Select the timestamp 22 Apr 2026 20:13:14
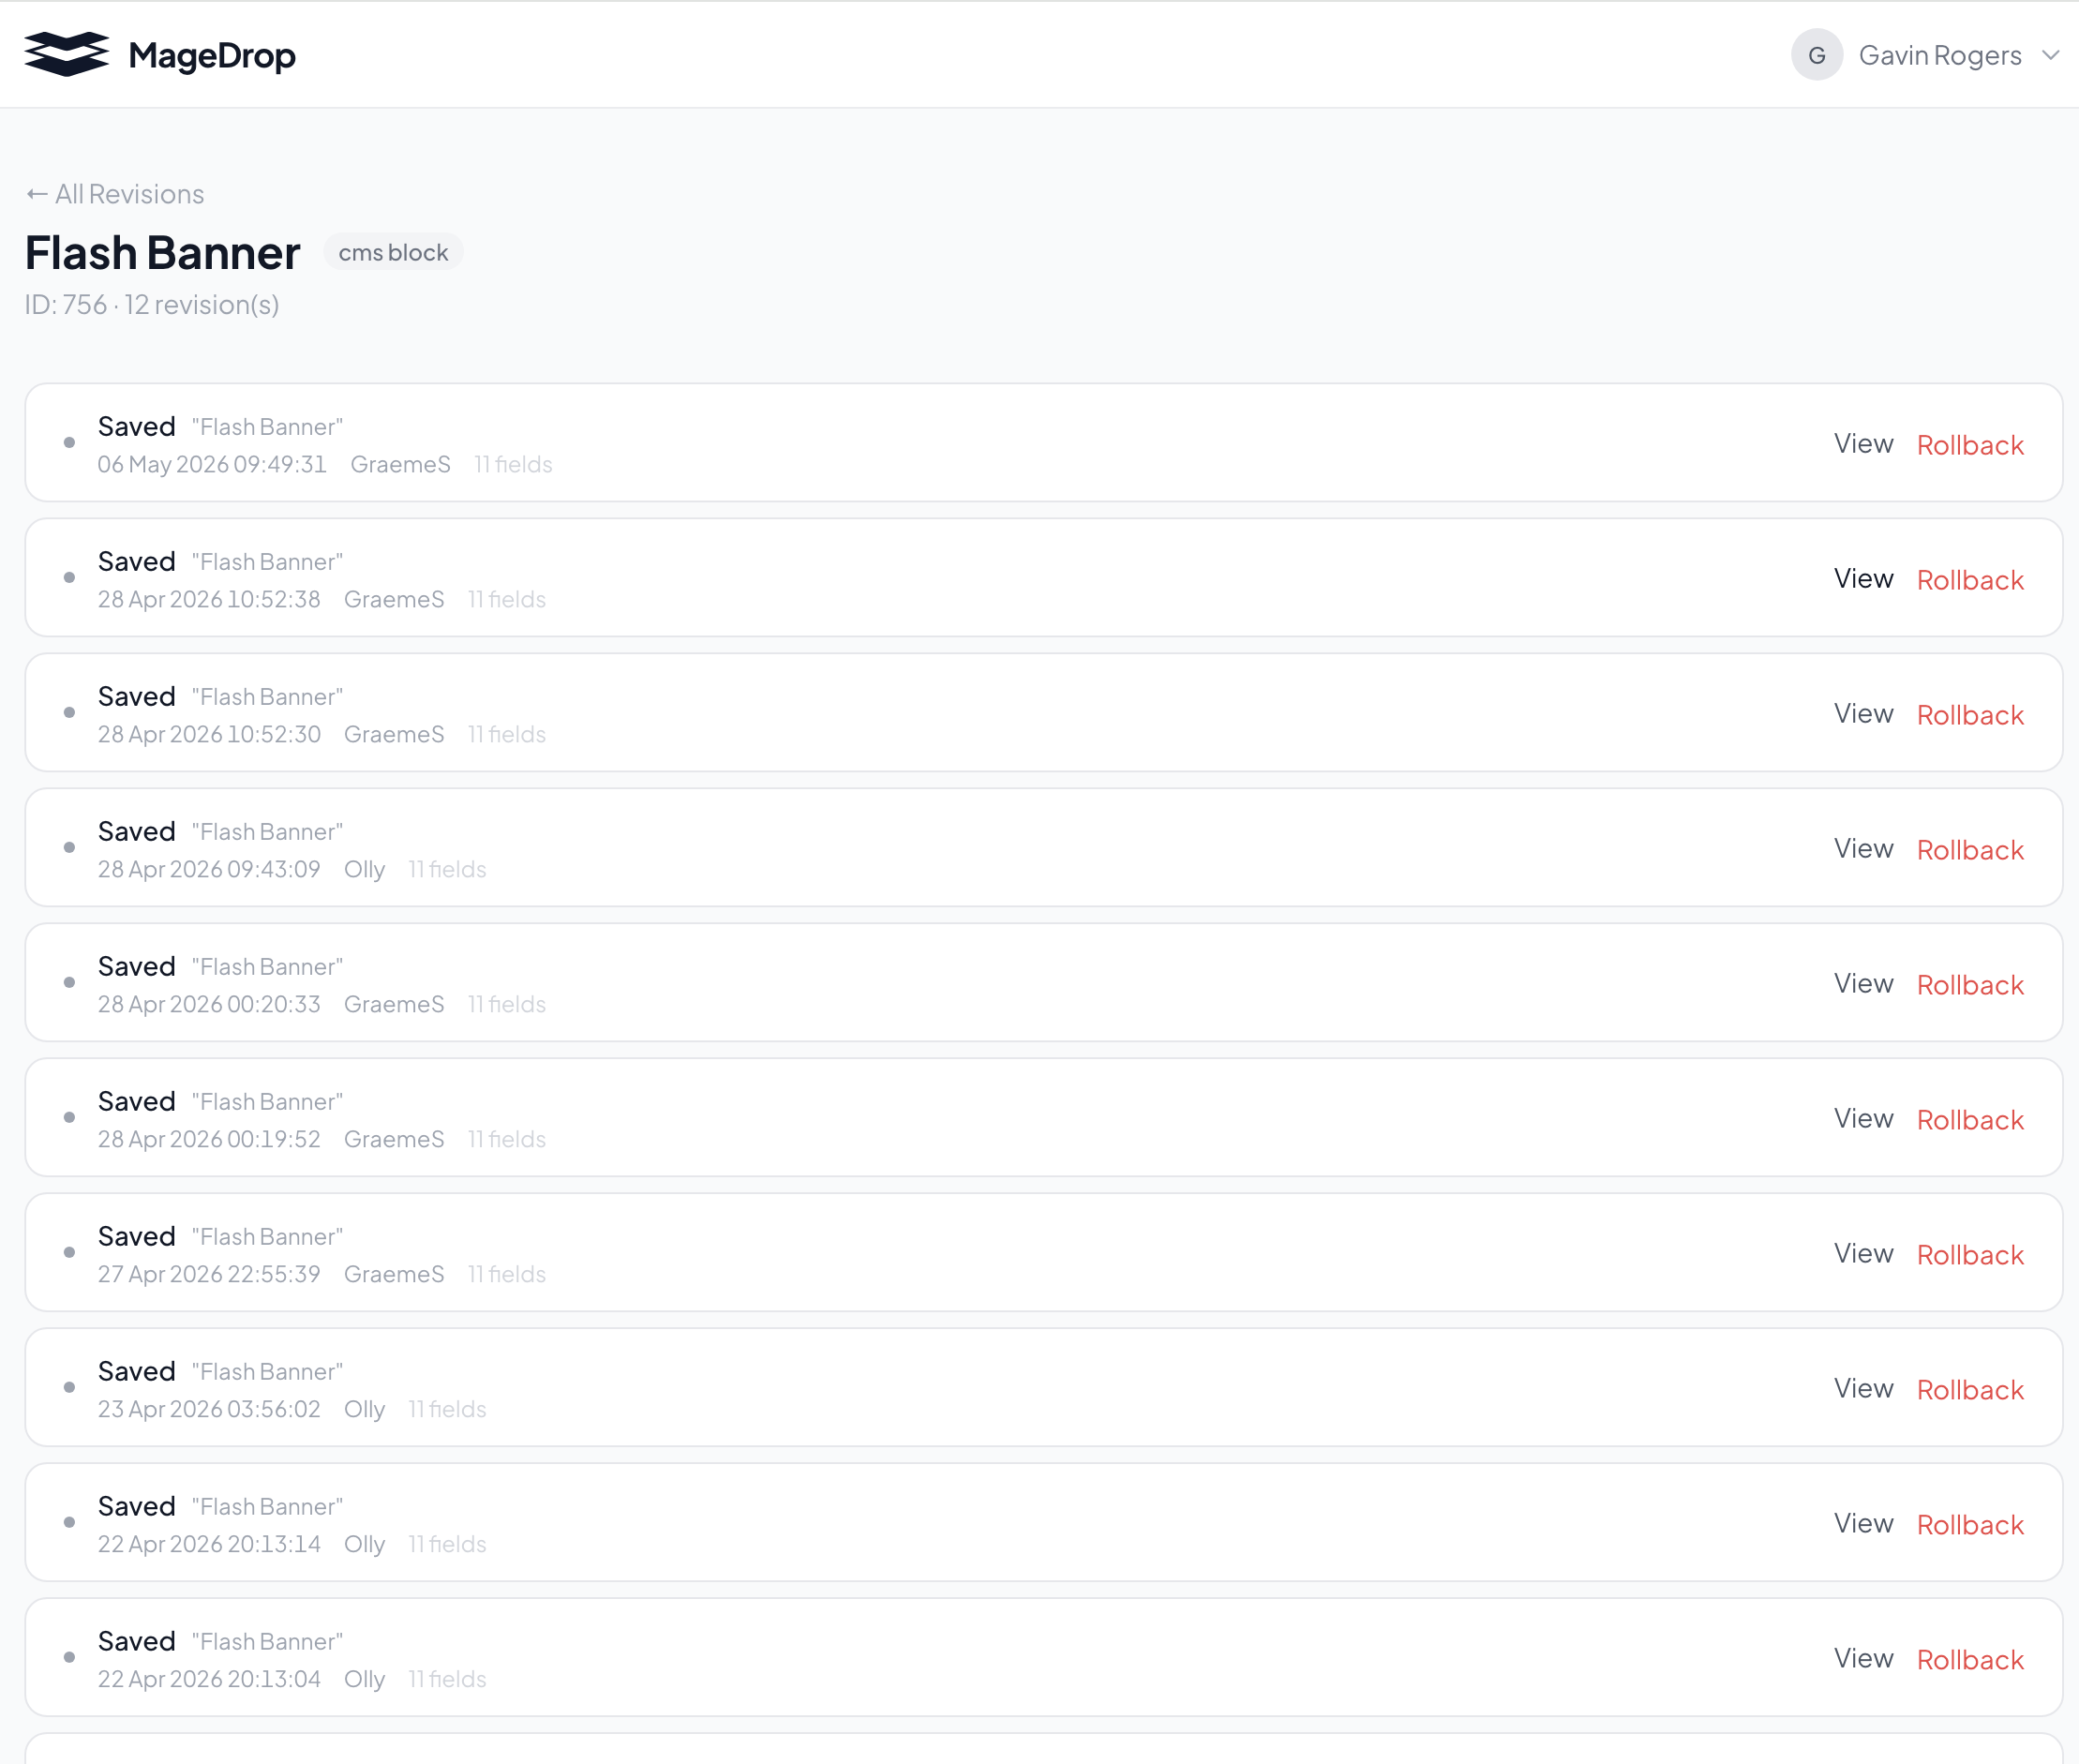 pyautogui.click(x=209, y=1545)
